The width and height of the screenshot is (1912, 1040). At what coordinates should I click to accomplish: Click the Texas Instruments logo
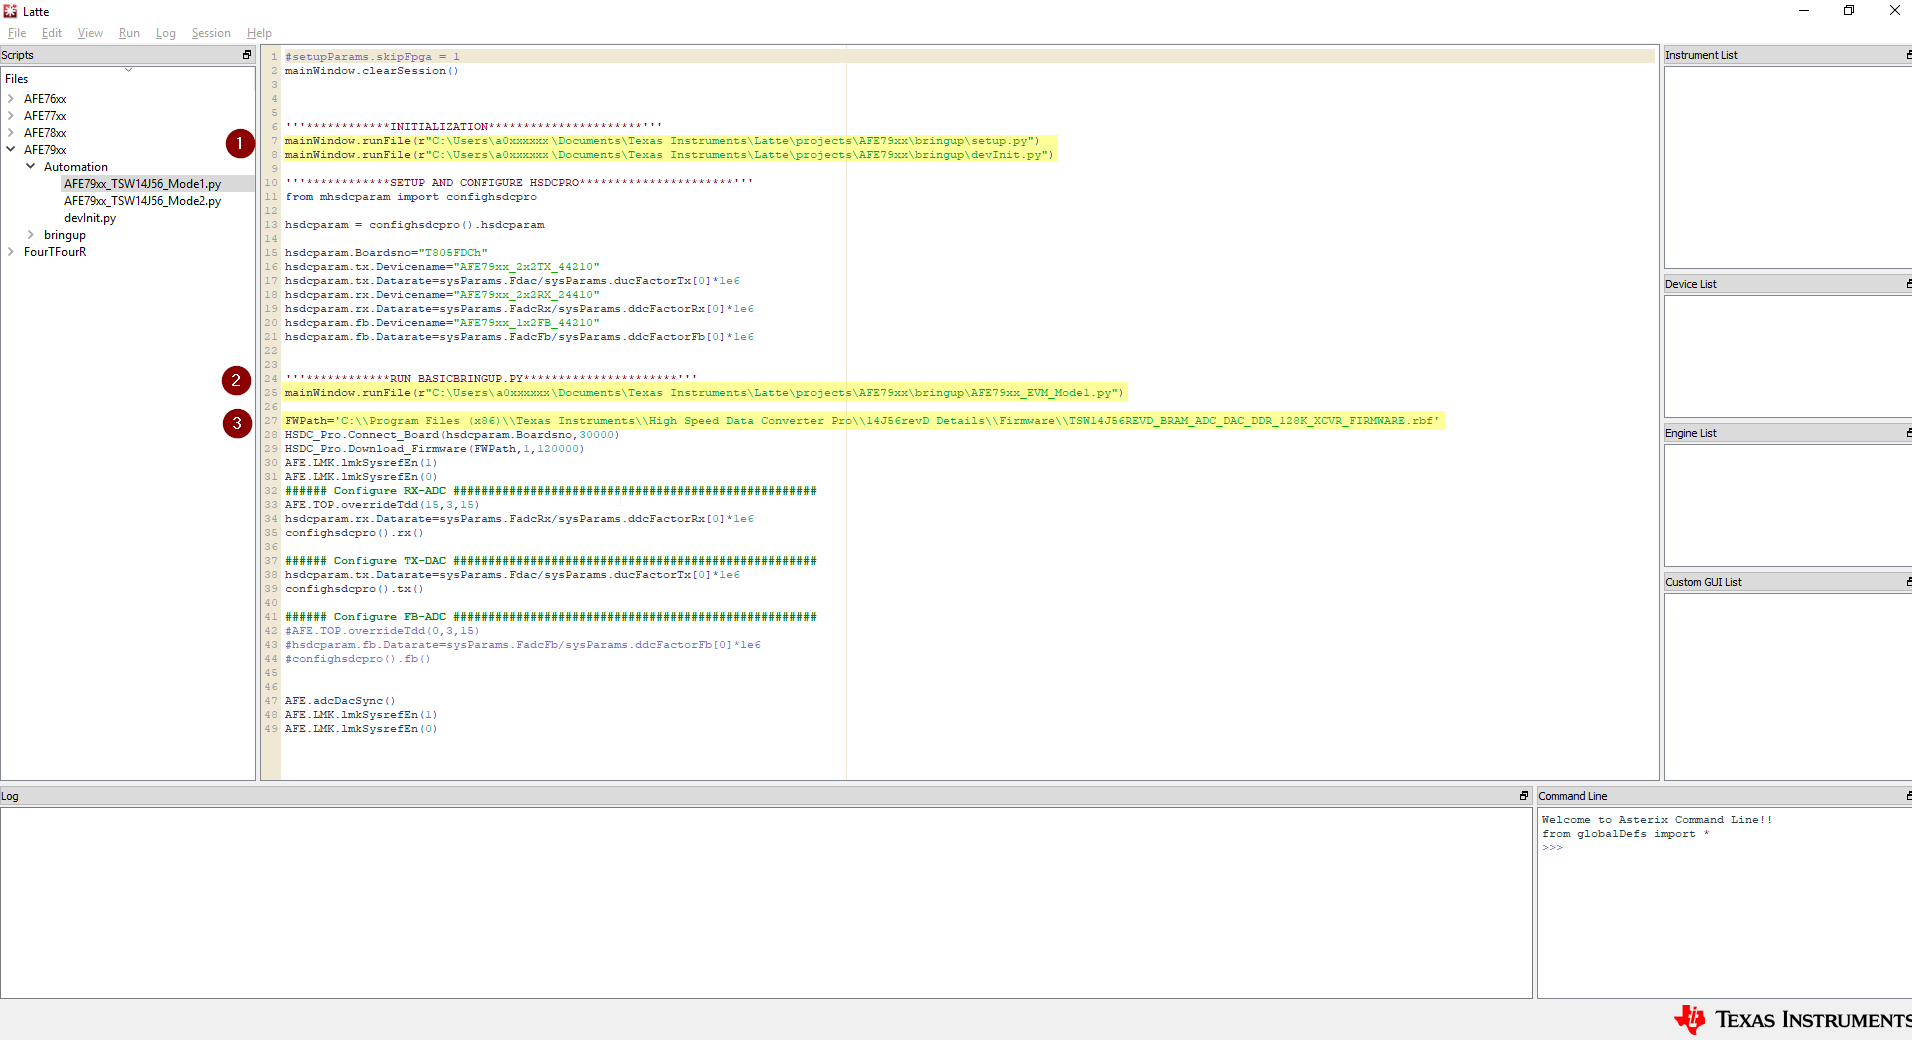pyautogui.click(x=1792, y=1019)
